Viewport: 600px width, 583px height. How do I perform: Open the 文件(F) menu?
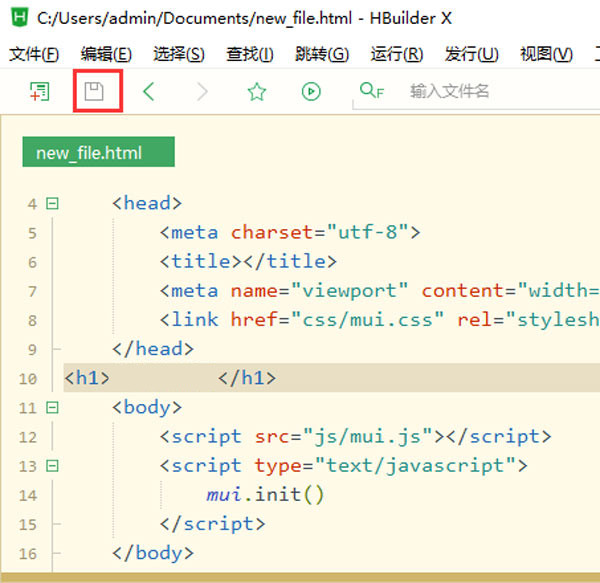pyautogui.click(x=34, y=54)
